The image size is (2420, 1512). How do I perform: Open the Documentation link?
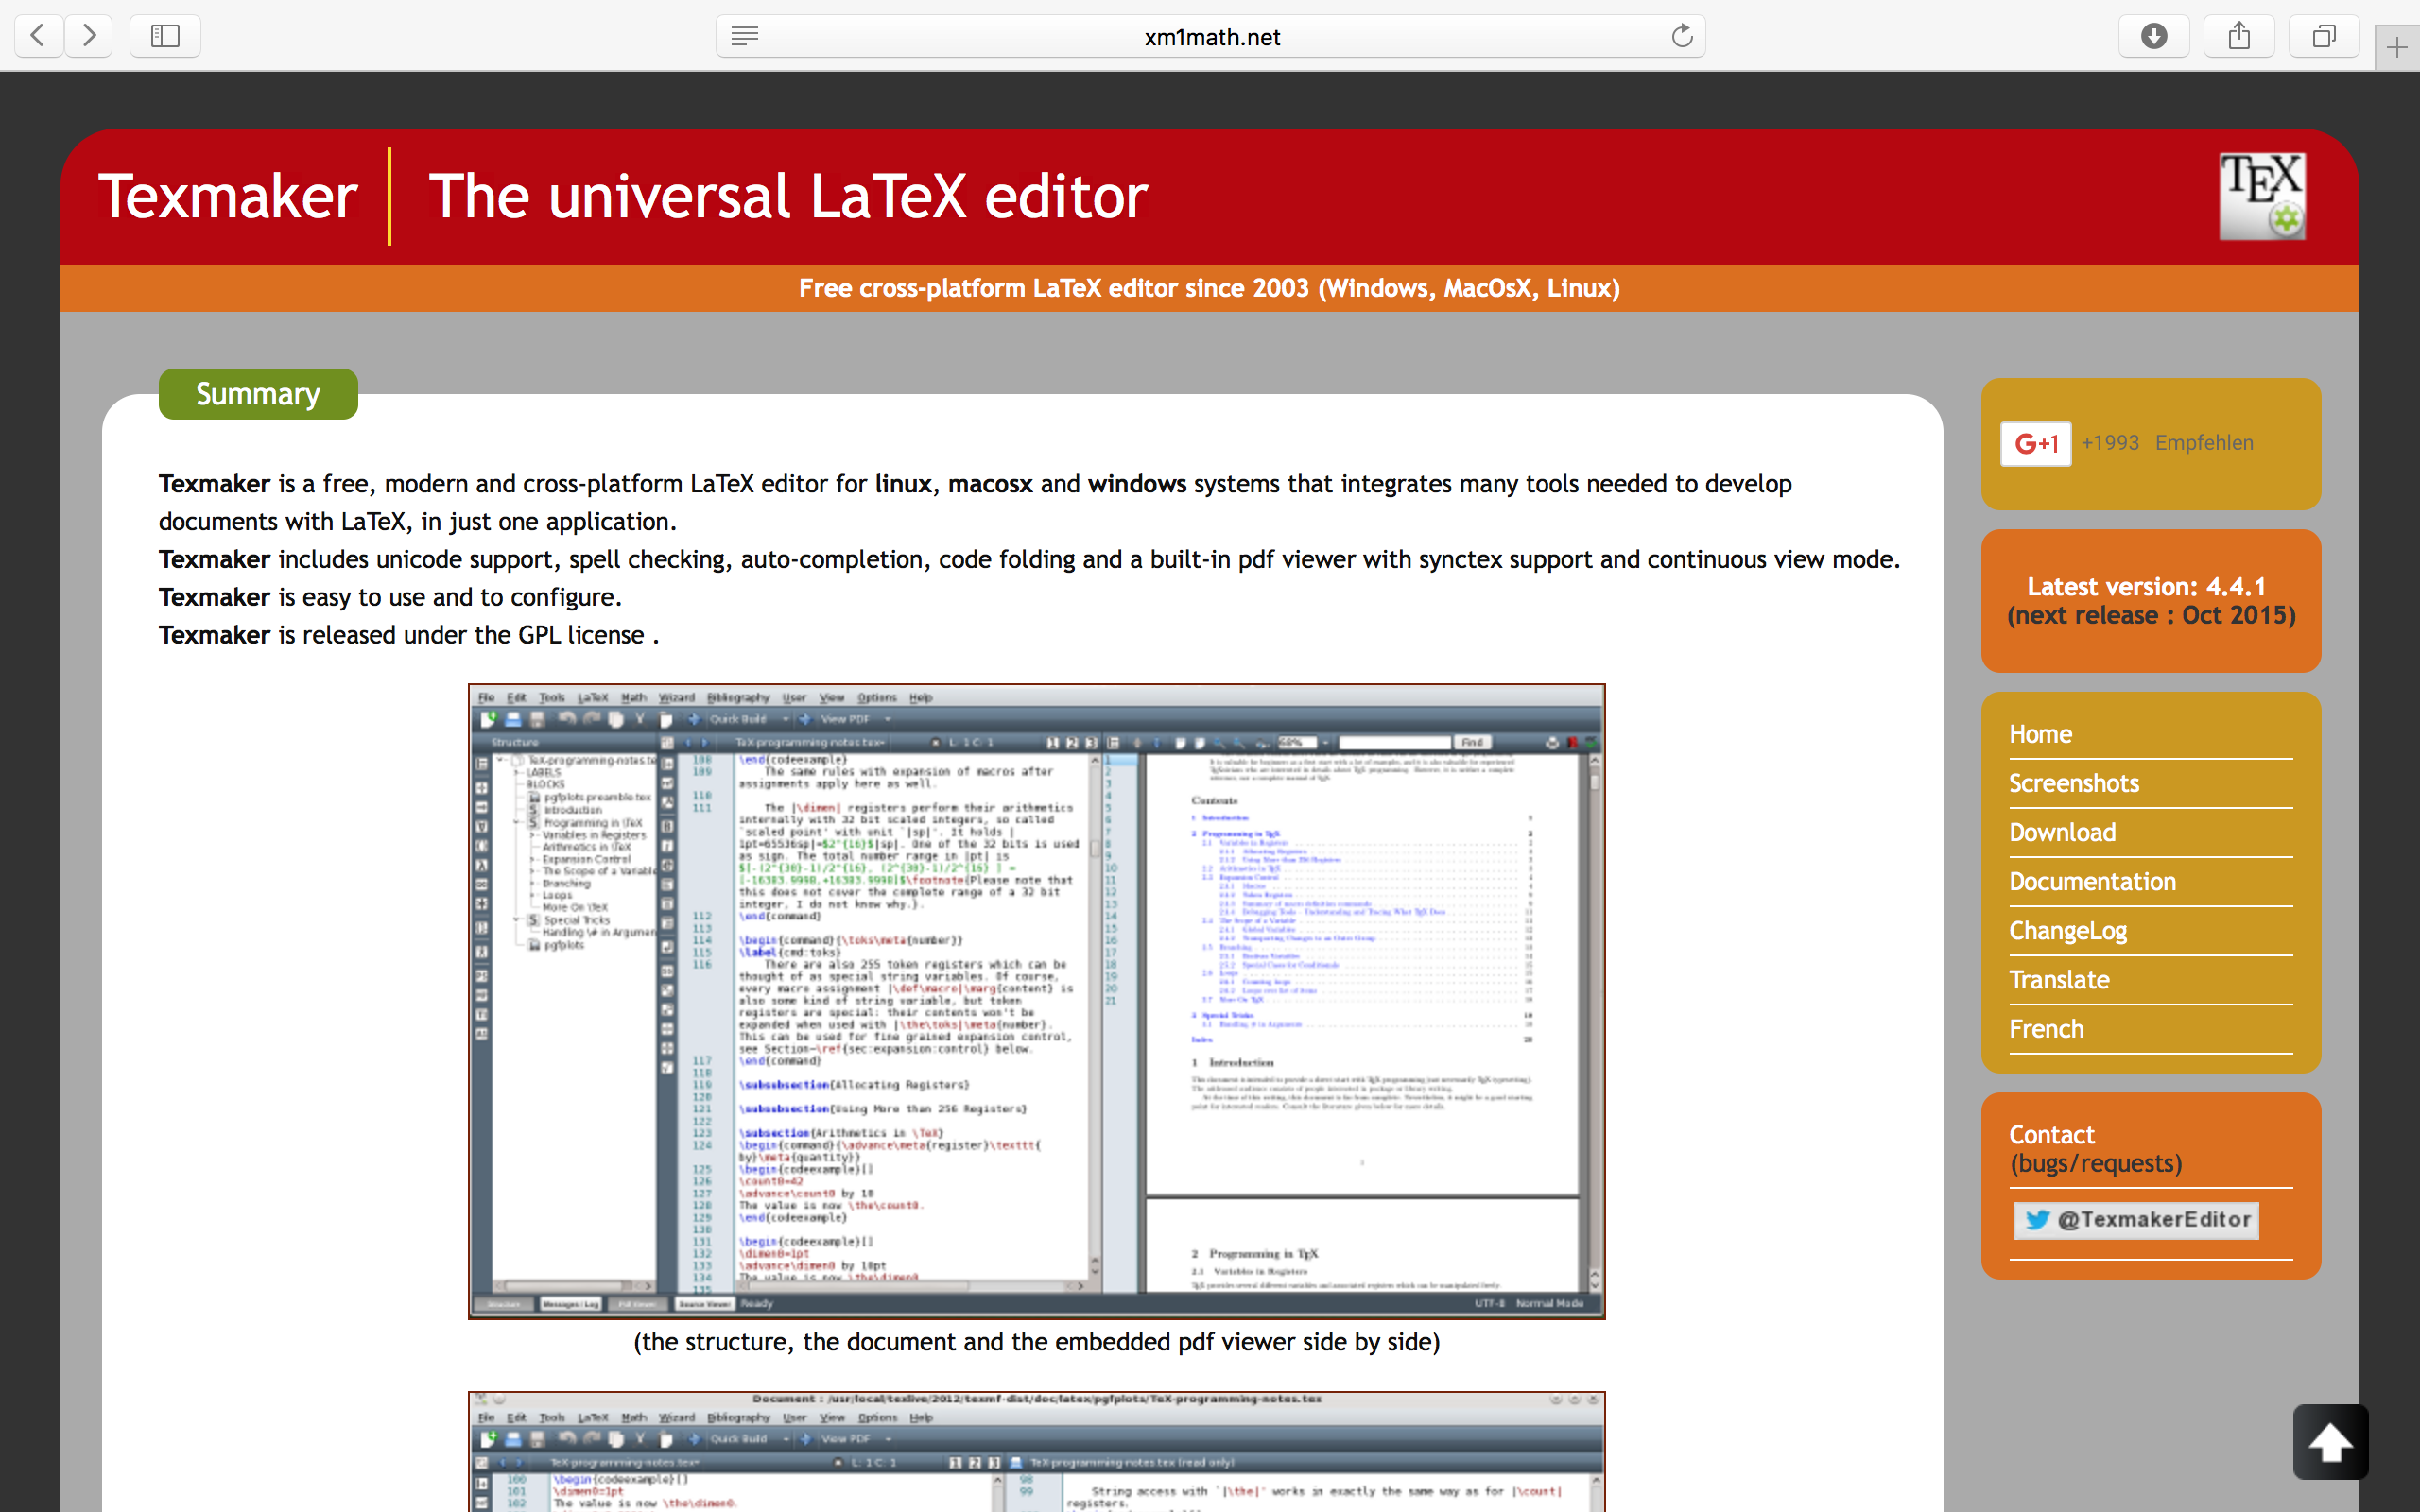click(2092, 881)
